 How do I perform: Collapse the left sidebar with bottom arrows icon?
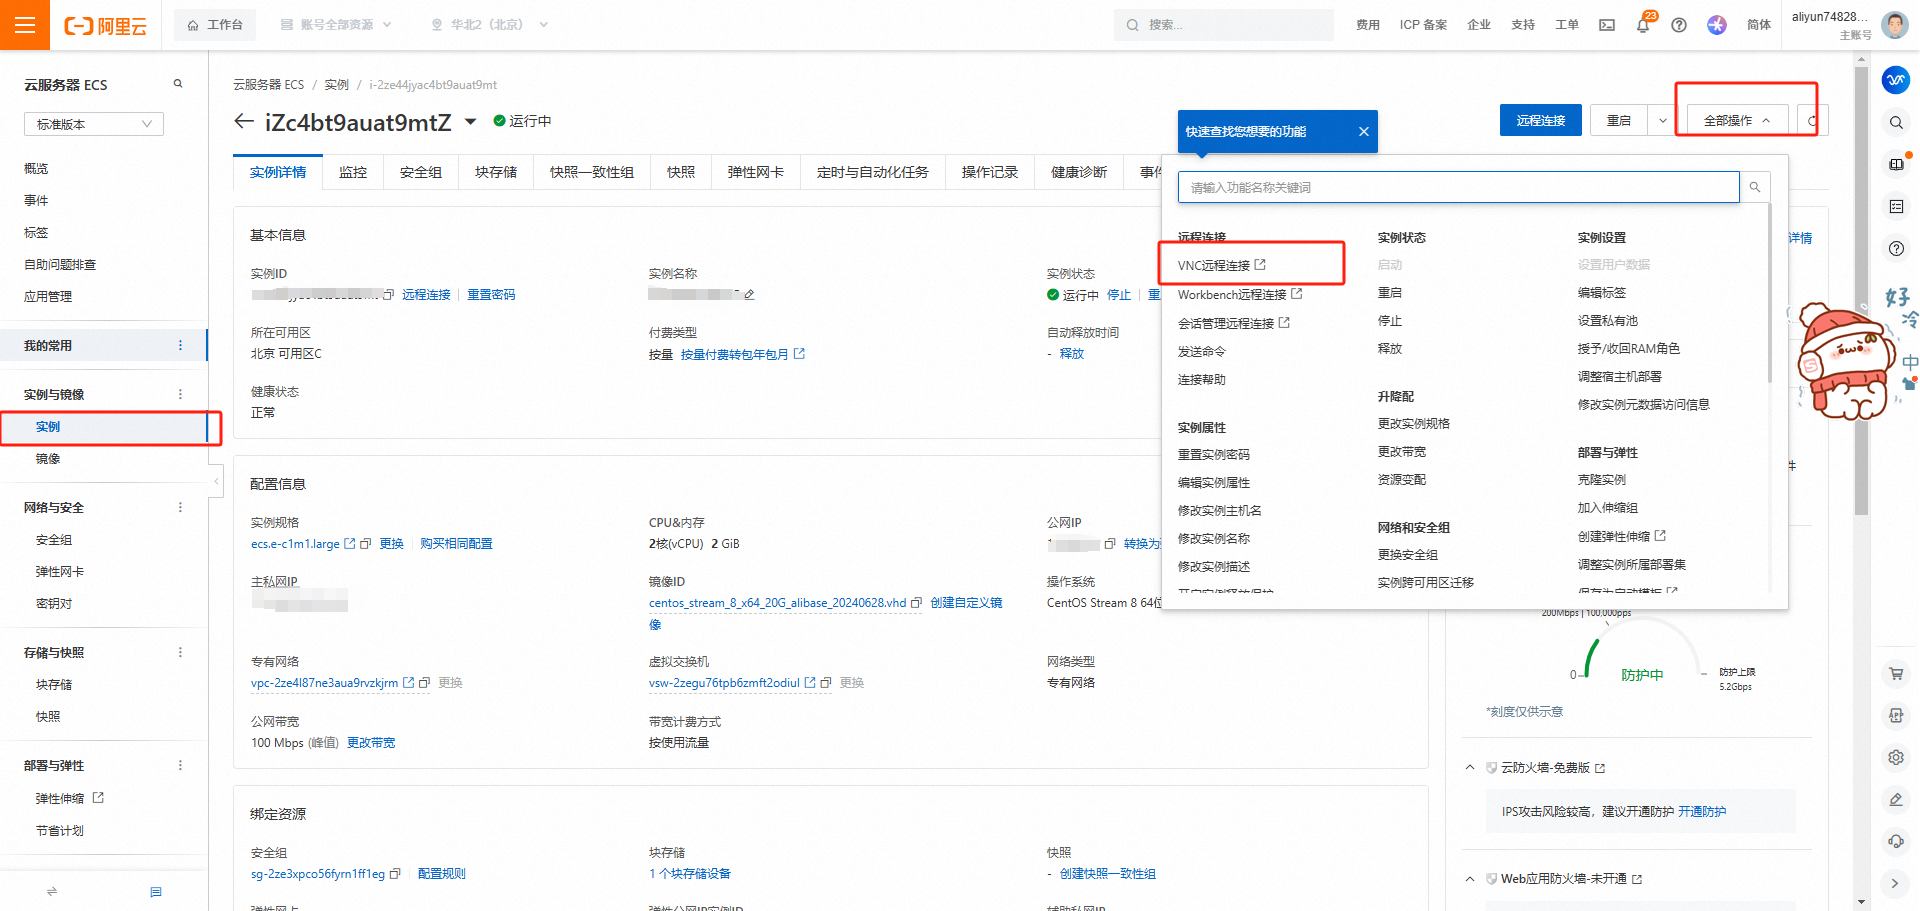click(x=52, y=891)
